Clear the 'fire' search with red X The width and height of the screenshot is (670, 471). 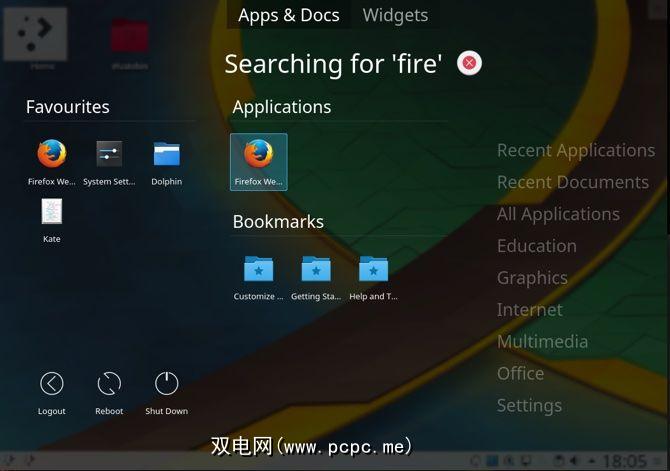[x=469, y=63]
